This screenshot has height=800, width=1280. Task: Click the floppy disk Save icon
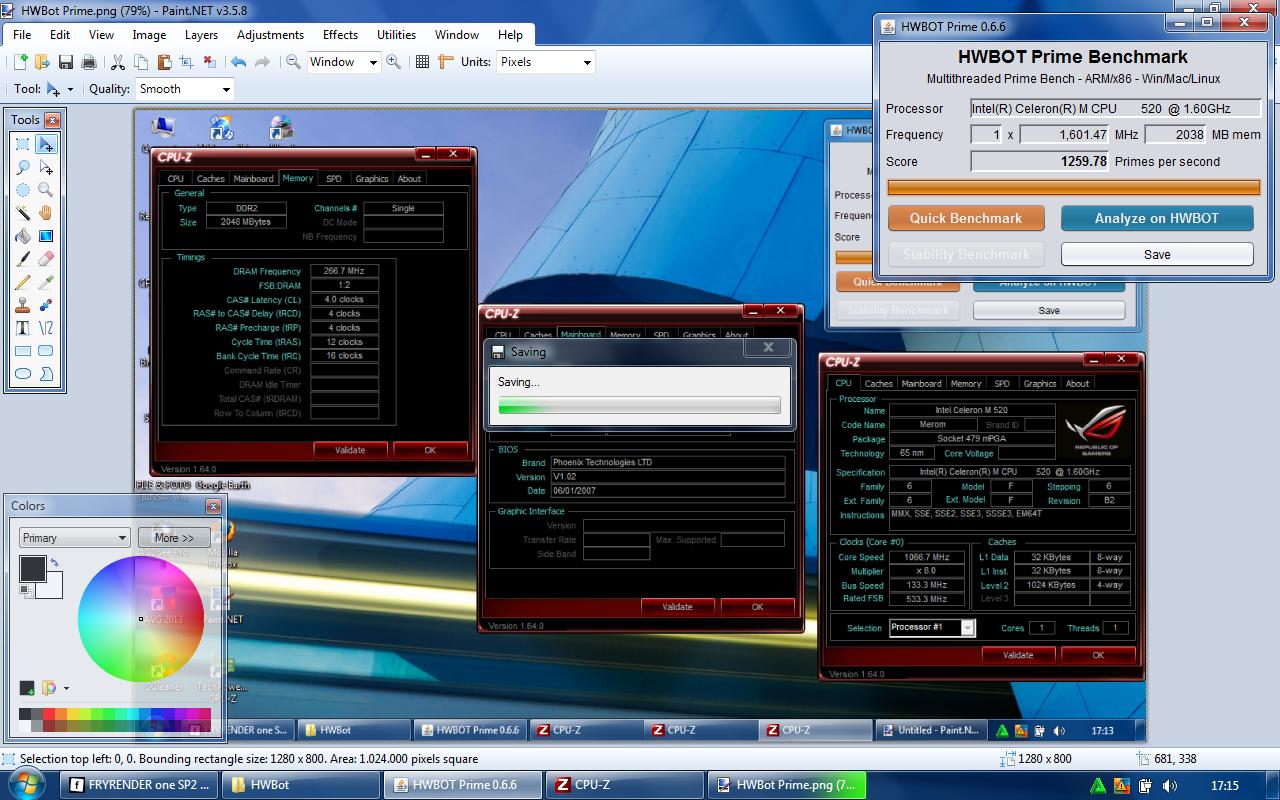[x=65, y=62]
